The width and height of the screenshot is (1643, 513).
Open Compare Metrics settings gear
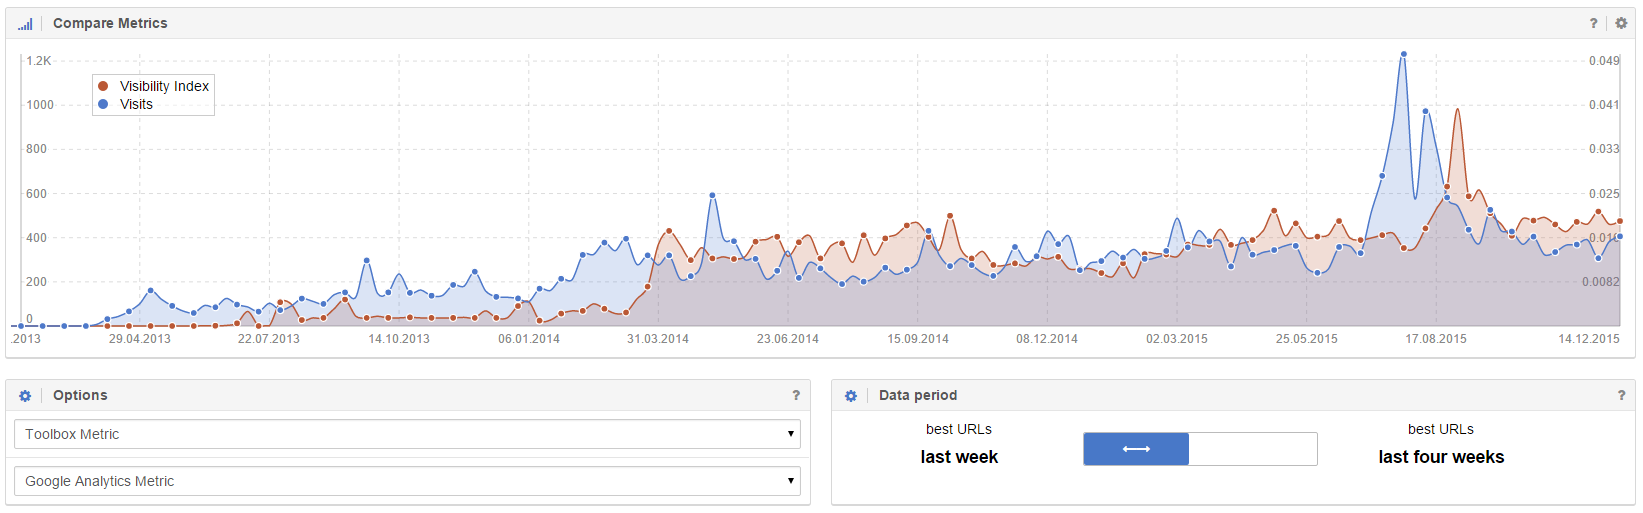[x=1621, y=23]
